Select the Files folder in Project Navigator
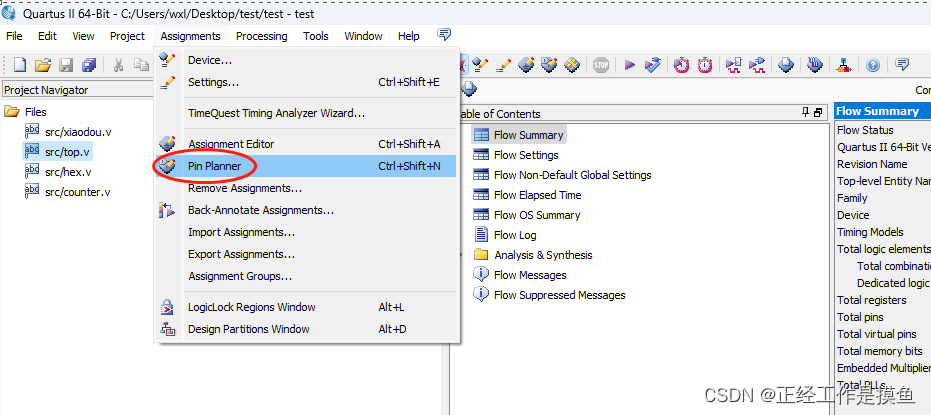Screen dimensions: 931x415 (x=26, y=112)
